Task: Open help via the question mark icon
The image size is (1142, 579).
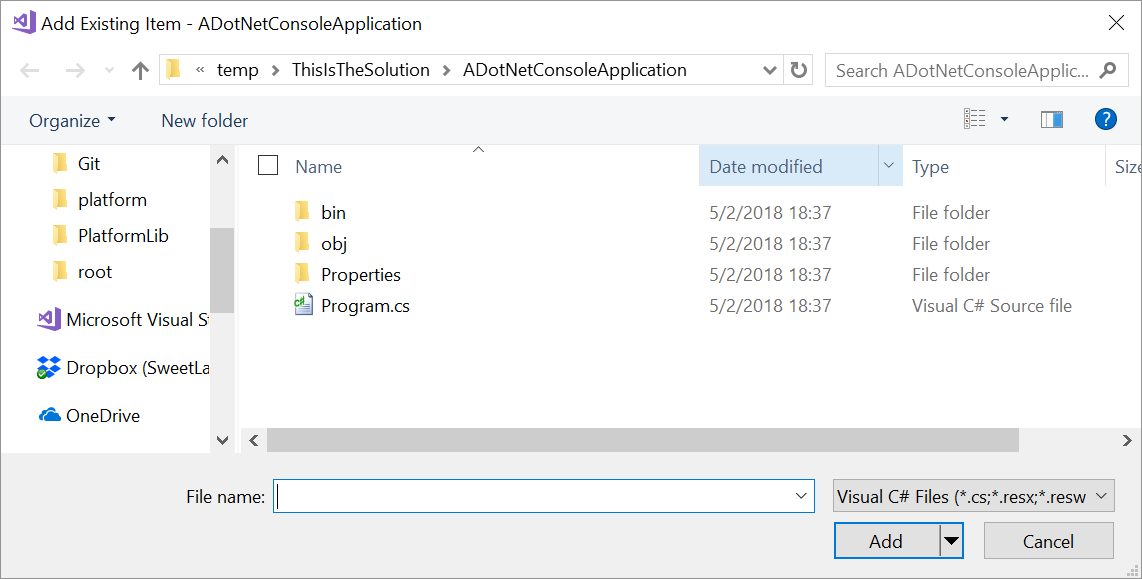Action: (1105, 119)
